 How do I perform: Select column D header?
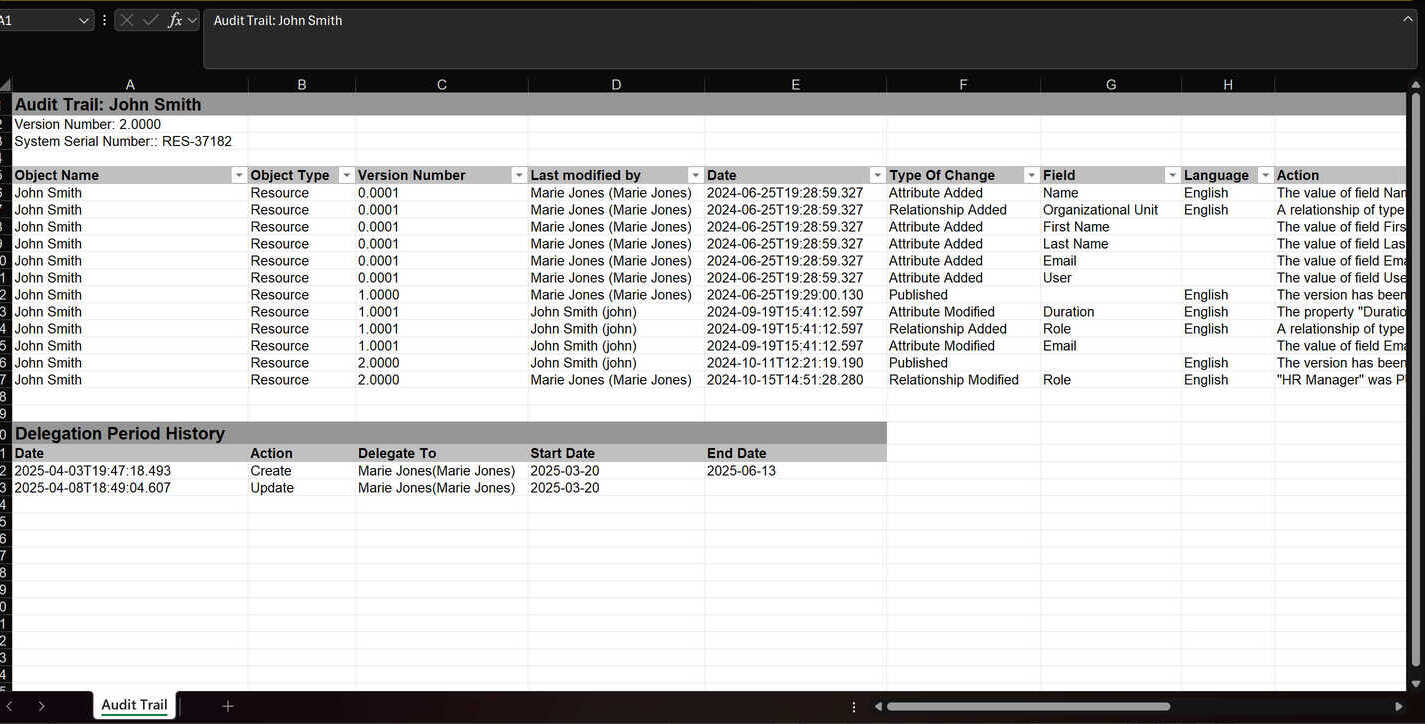click(616, 85)
